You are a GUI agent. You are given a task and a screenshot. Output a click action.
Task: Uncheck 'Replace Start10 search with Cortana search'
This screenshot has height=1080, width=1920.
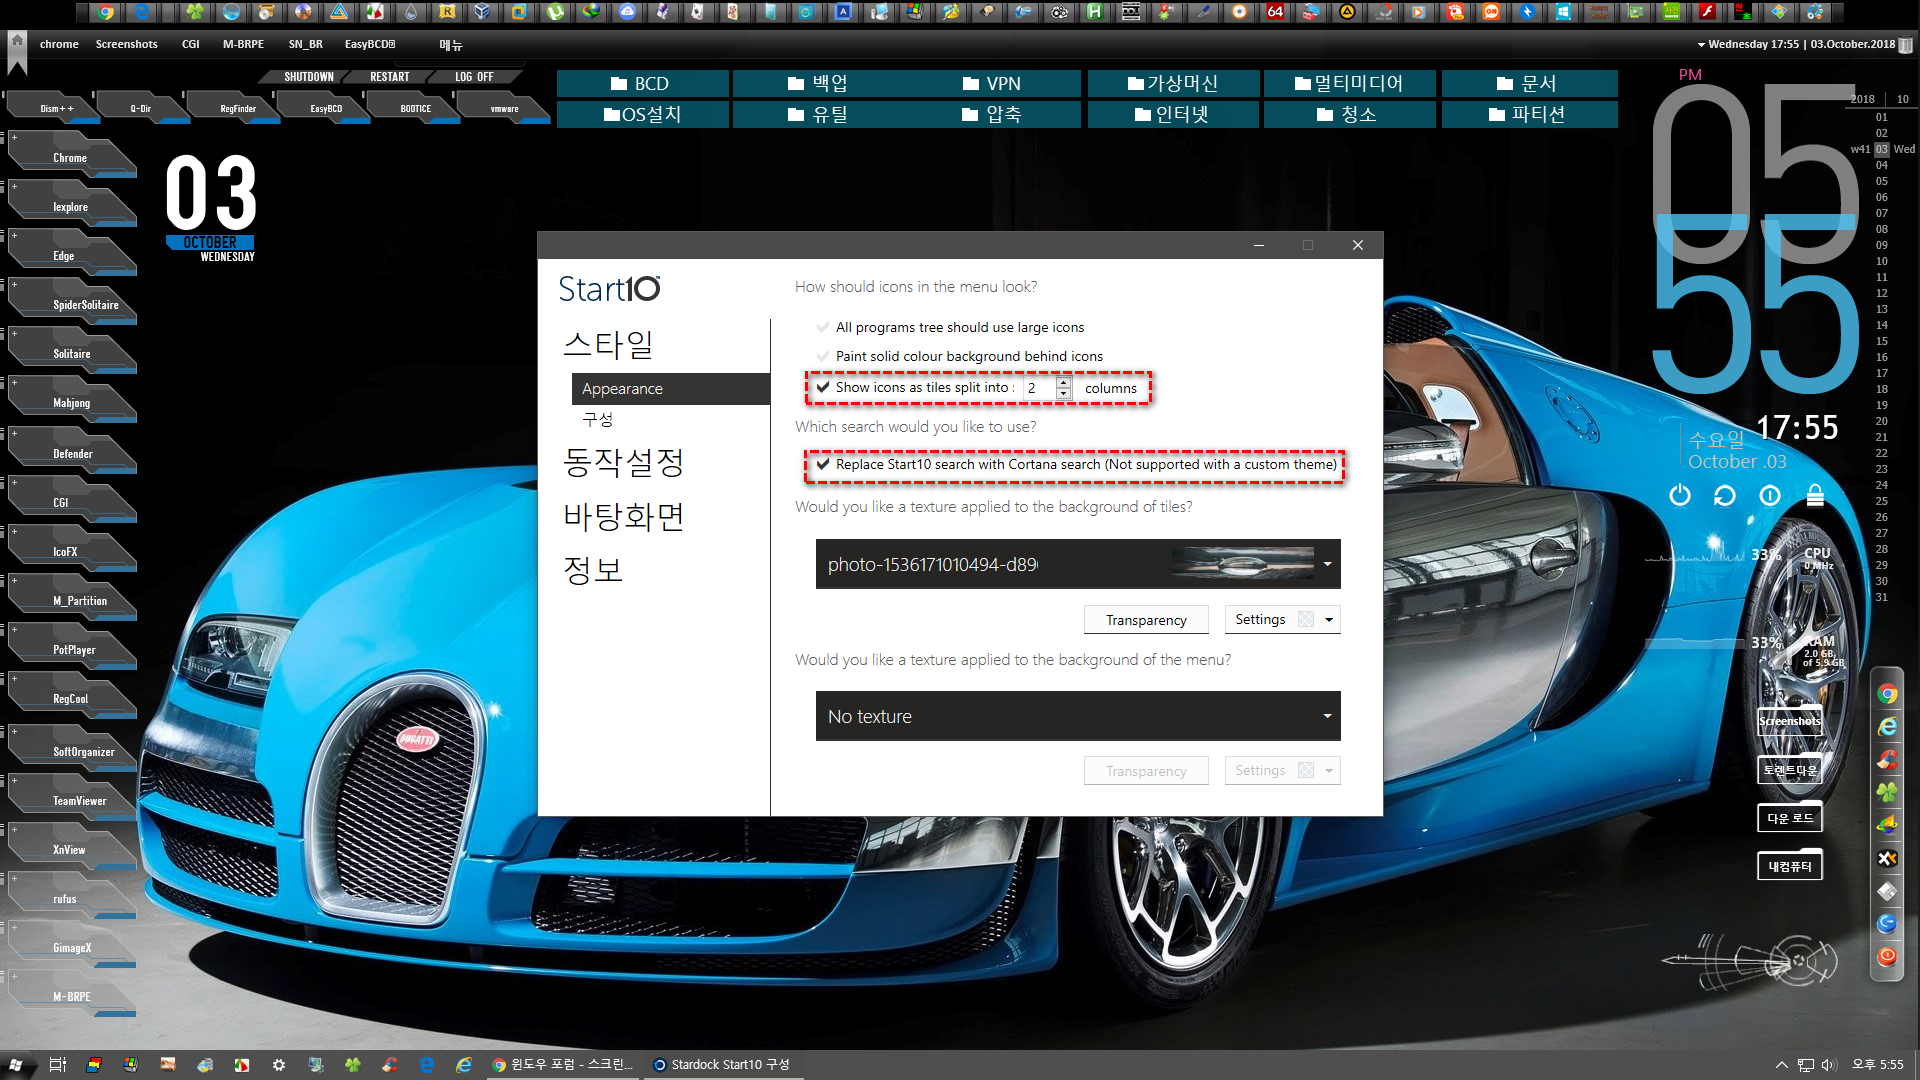[823, 464]
